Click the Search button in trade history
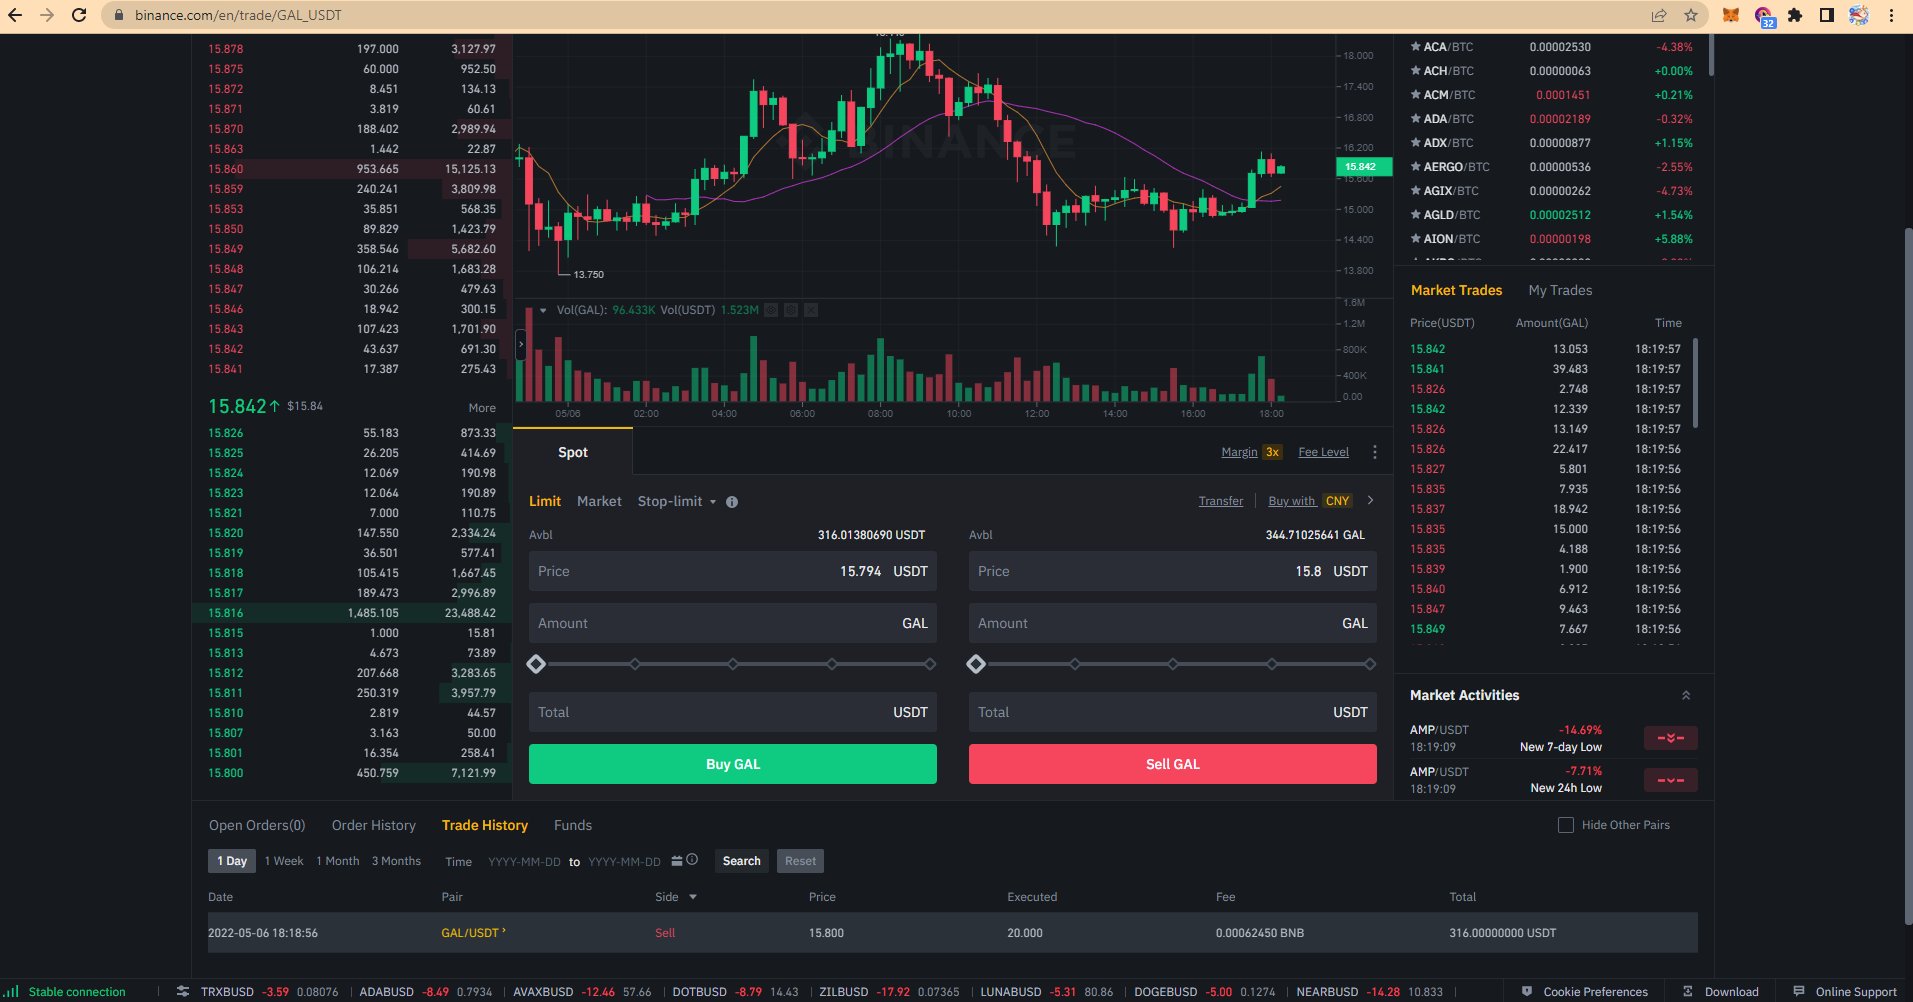The image size is (1913, 1002). [742, 861]
